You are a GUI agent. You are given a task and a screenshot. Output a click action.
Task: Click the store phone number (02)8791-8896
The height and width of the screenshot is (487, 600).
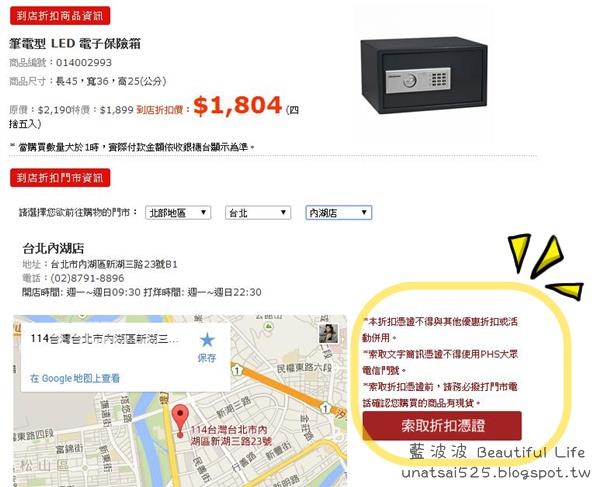87,278
